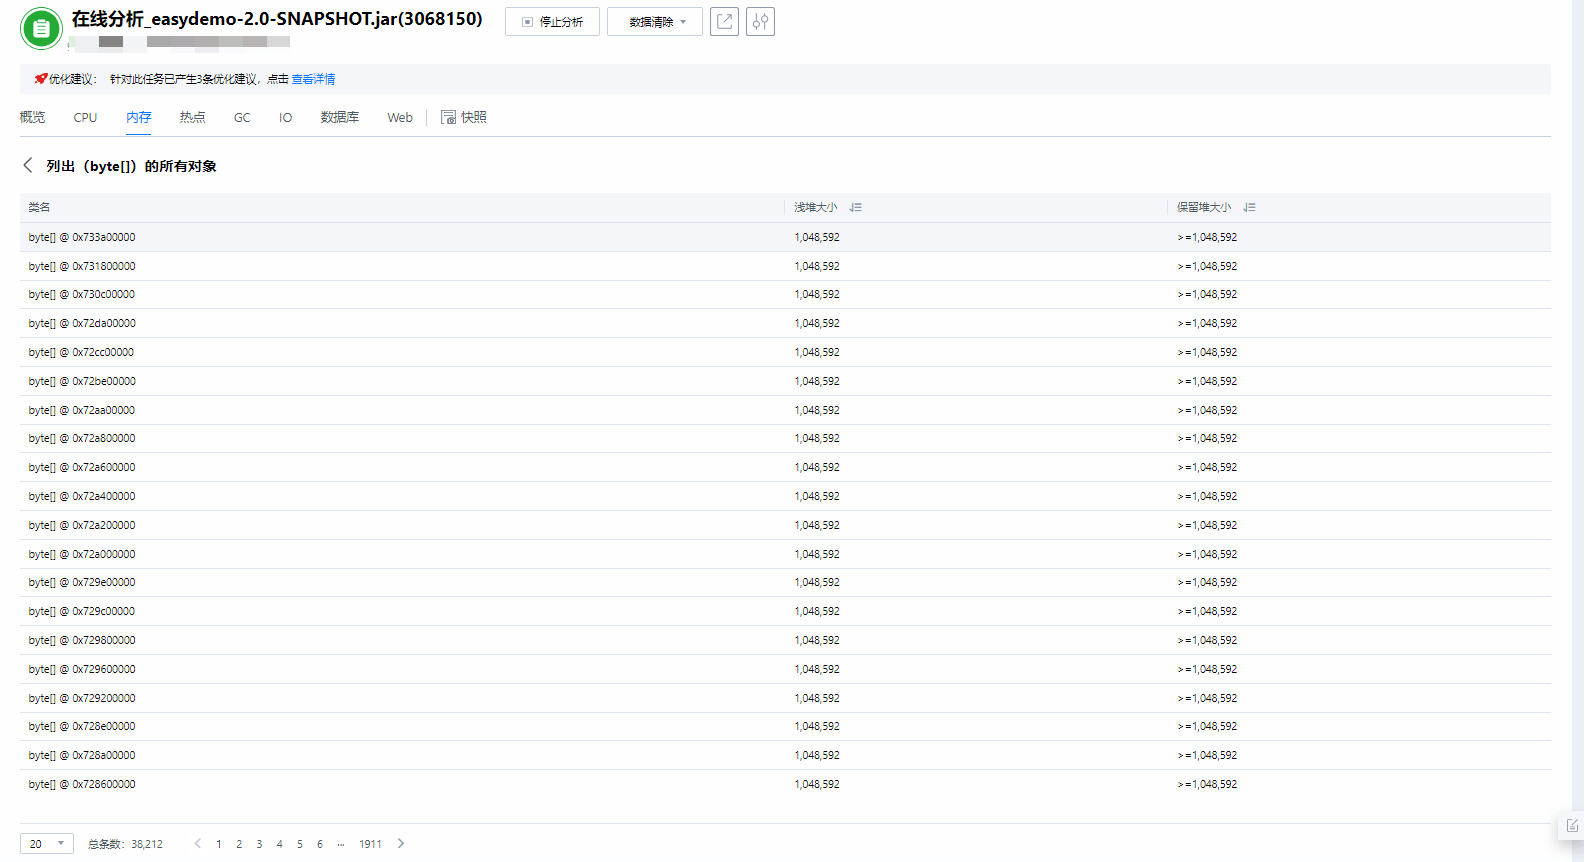Select row byte[] @ 0x729c00000
The width and height of the screenshot is (1584, 862).
(785, 611)
